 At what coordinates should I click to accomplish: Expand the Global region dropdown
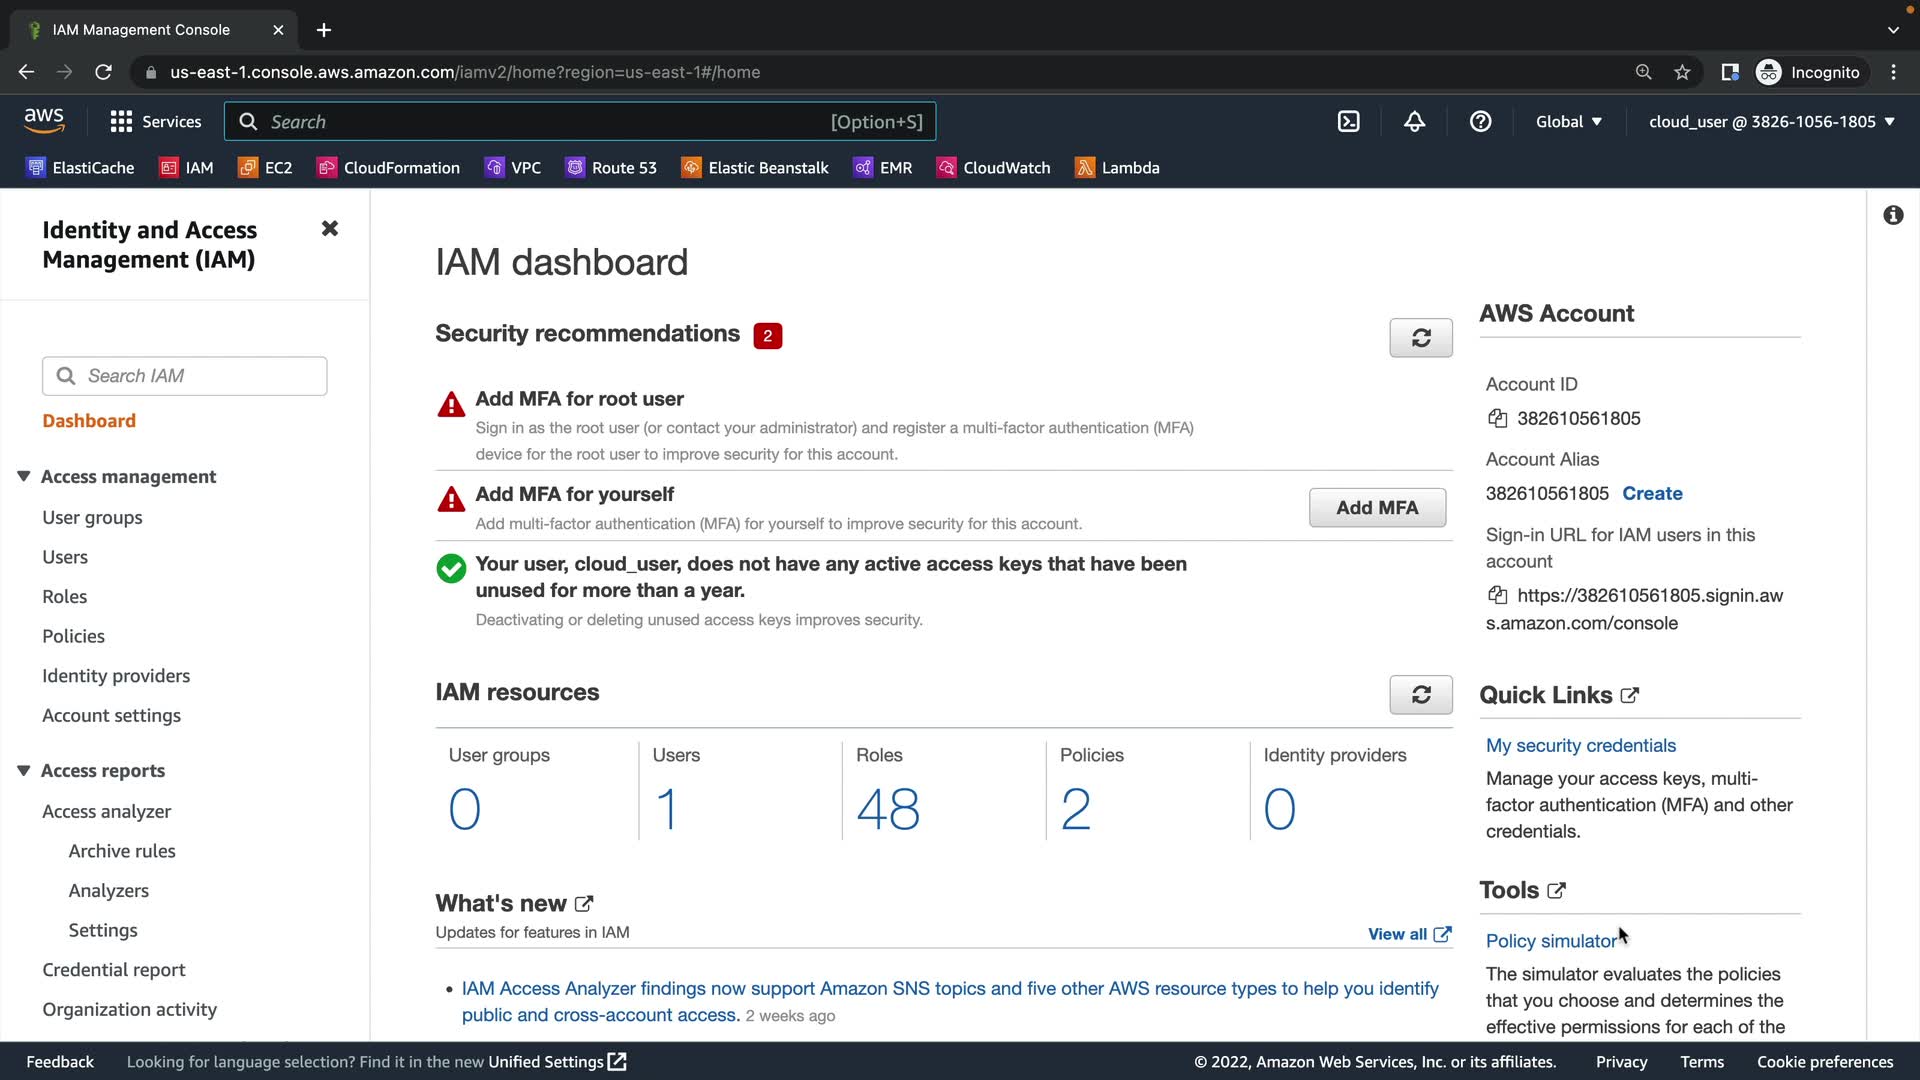pos(1568,122)
